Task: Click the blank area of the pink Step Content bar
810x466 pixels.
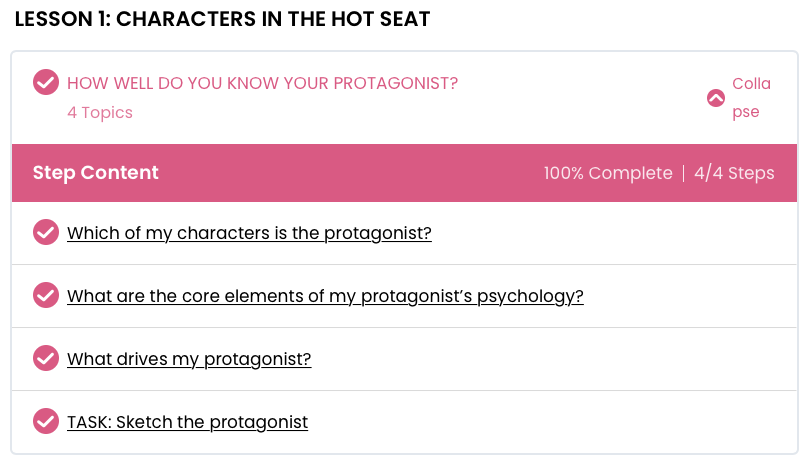Action: tap(351, 173)
